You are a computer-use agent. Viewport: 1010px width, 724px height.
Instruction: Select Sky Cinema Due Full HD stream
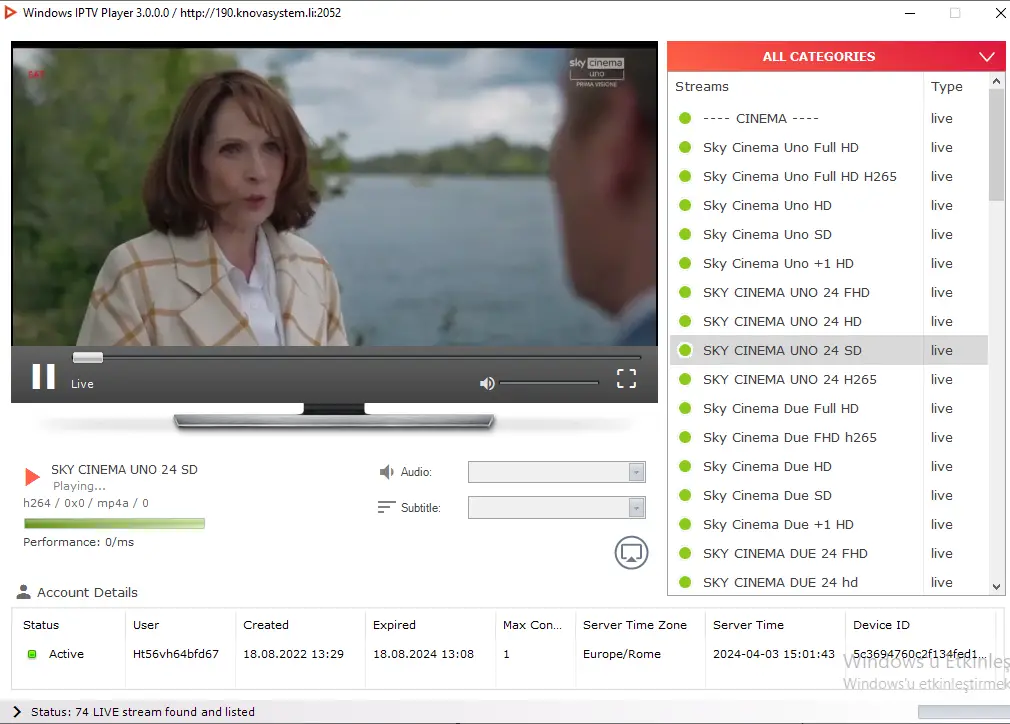(x=828, y=408)
